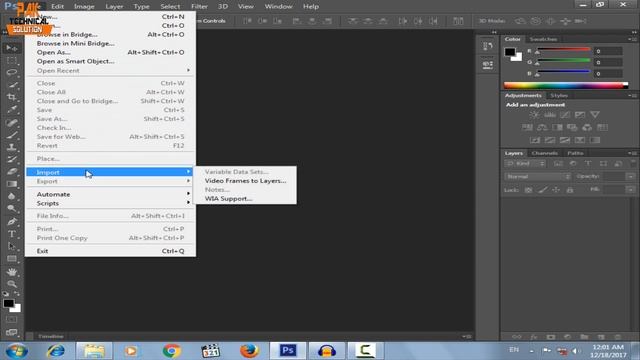
Task: Open the Filter menu
Action: coord(199,7)
